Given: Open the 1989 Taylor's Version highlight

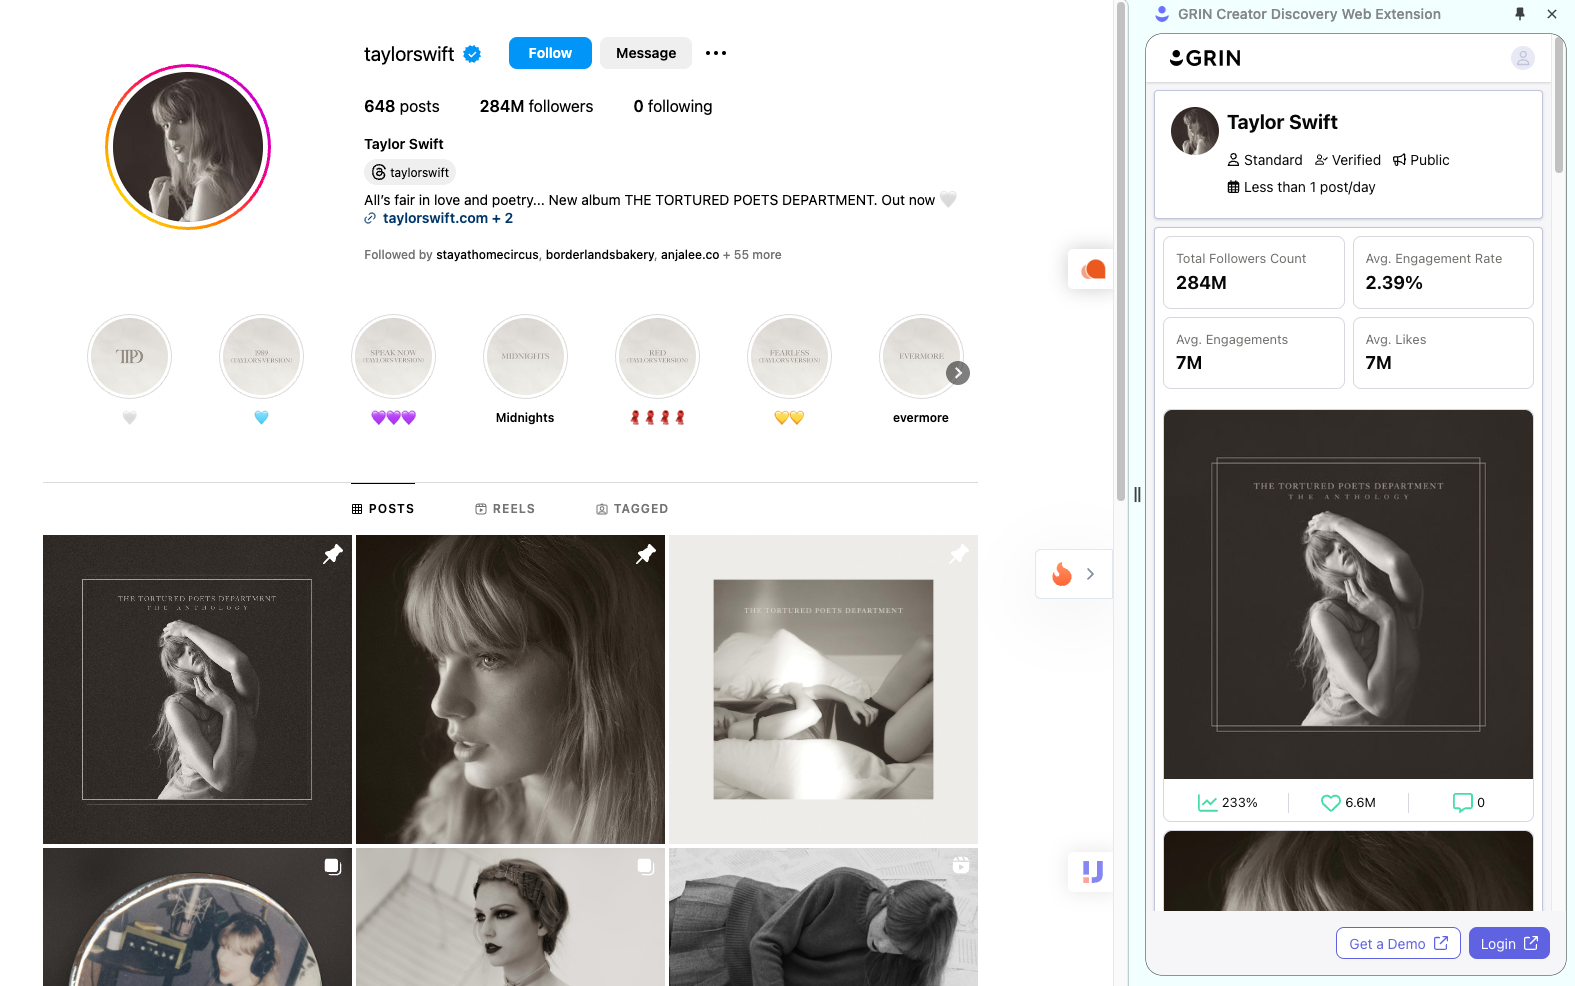Looking at the screenshot, I should coord(261,357).
